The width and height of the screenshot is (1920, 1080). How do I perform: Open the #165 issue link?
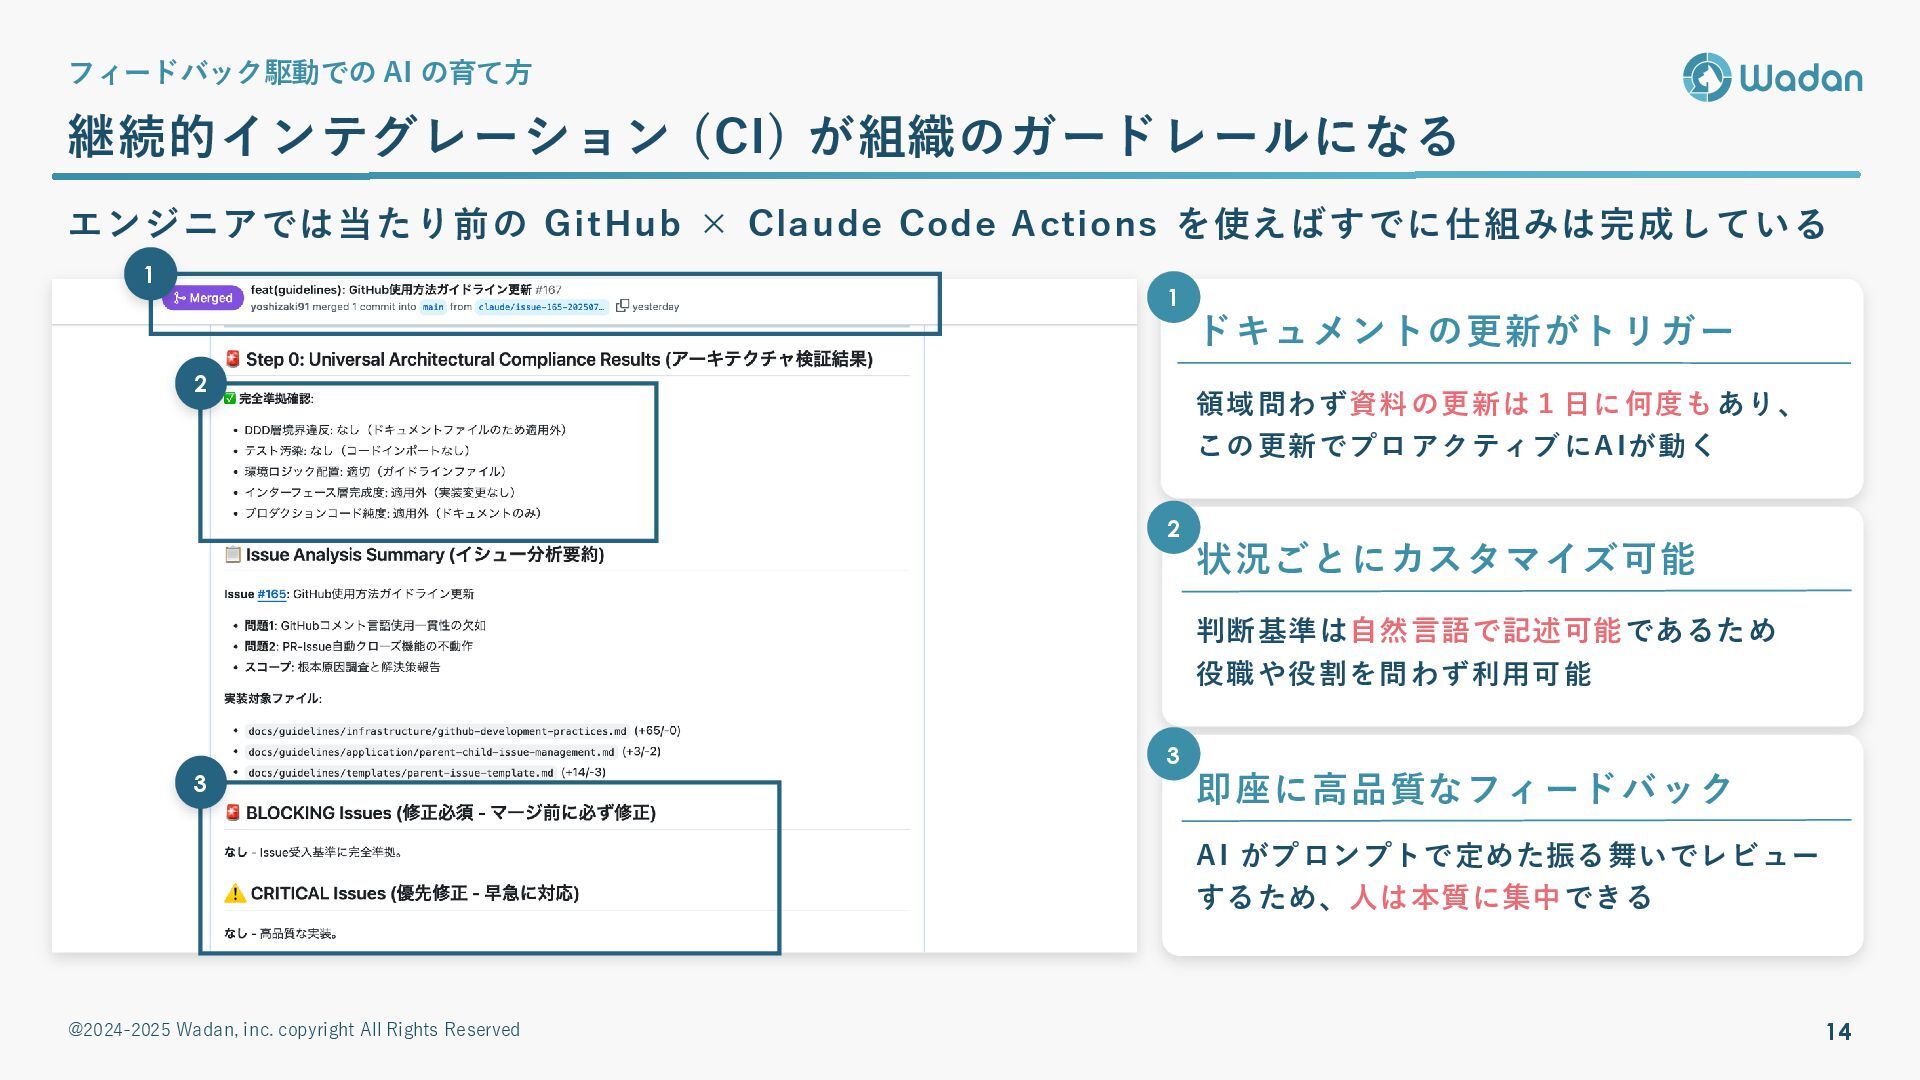pos(271,594)
